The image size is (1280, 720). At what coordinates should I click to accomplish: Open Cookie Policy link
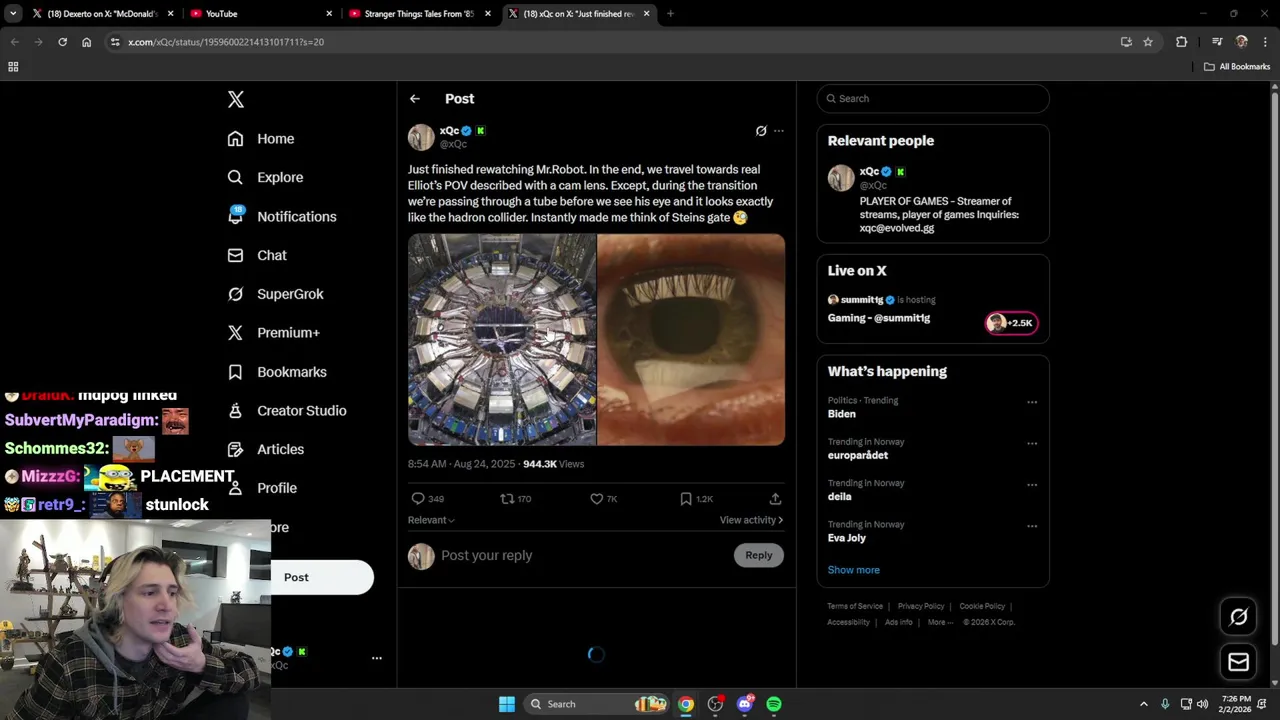[982, 606]
